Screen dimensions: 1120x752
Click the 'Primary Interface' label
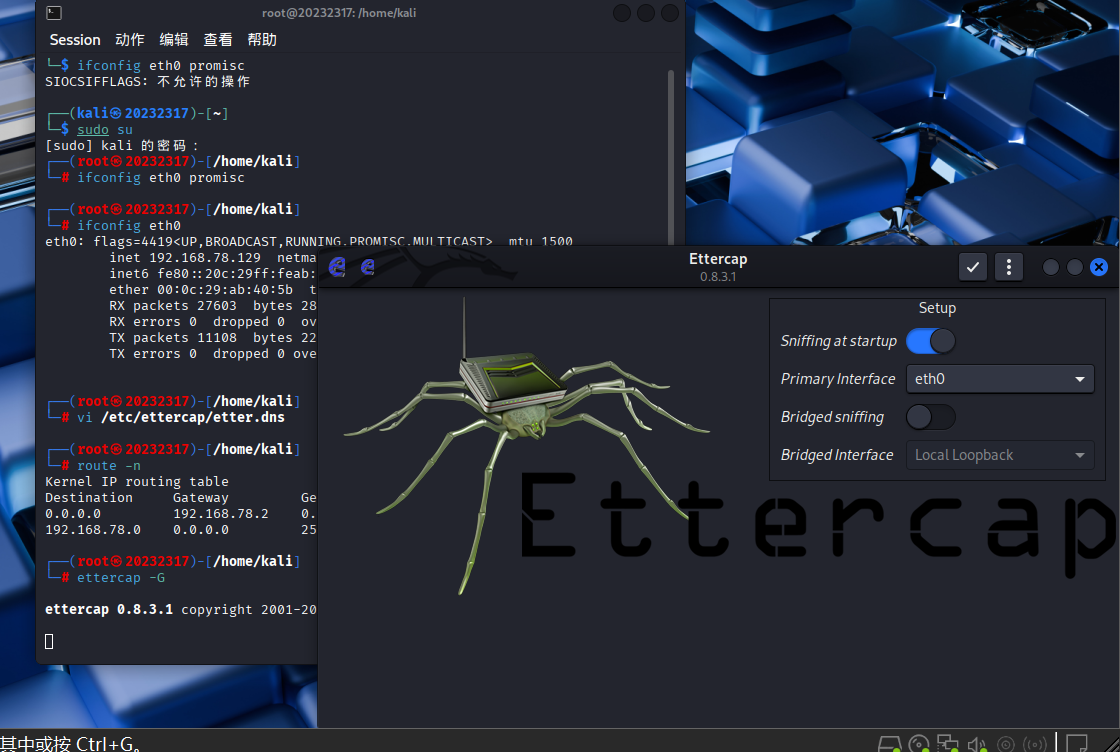point(838,379)
